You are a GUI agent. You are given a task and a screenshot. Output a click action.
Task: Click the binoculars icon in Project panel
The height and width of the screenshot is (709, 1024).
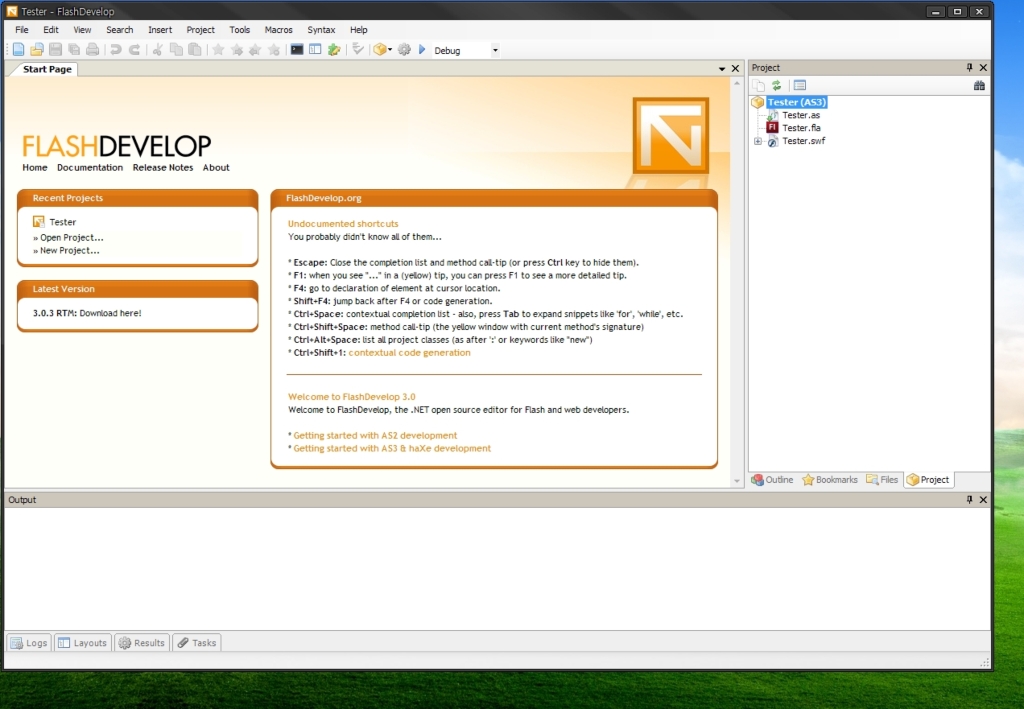(x=979, y=86)
